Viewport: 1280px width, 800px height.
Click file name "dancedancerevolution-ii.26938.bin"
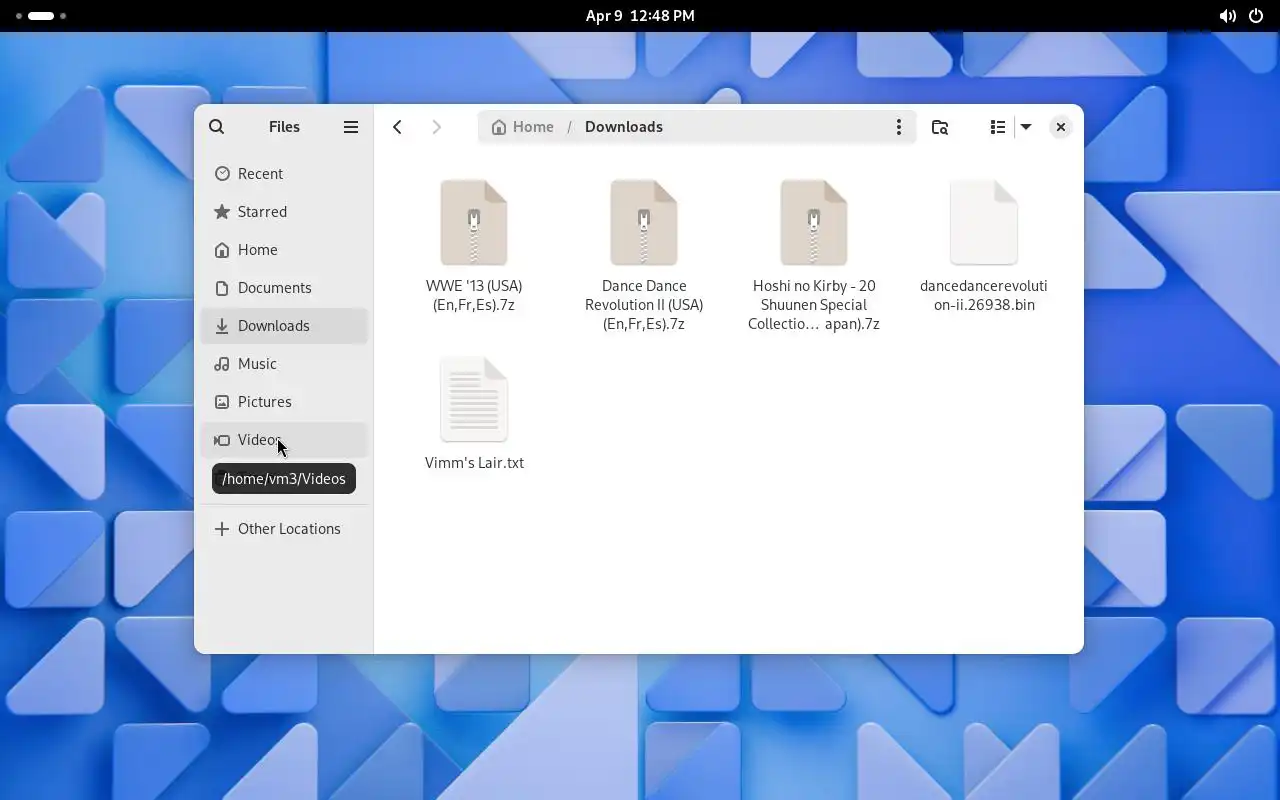click(984, 295)
